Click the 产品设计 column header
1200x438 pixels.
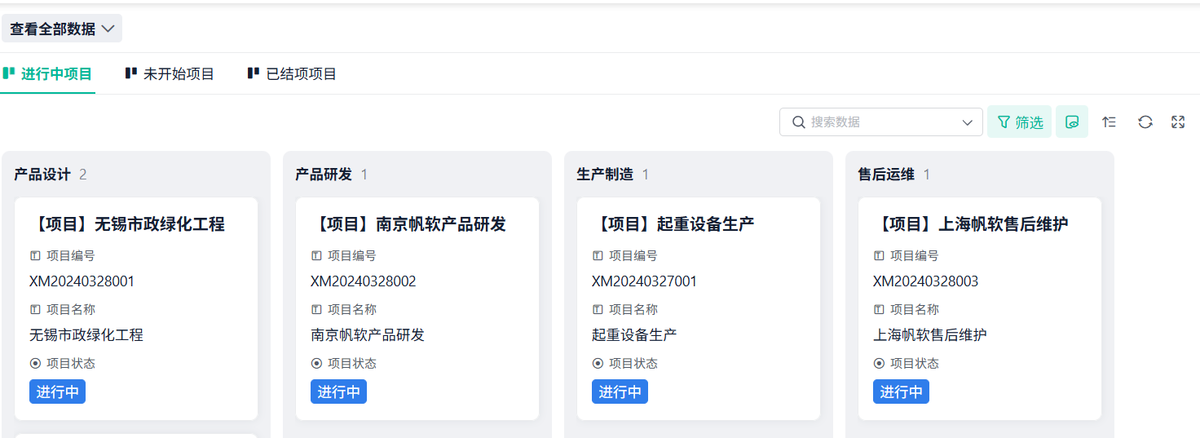click(42, 174)
